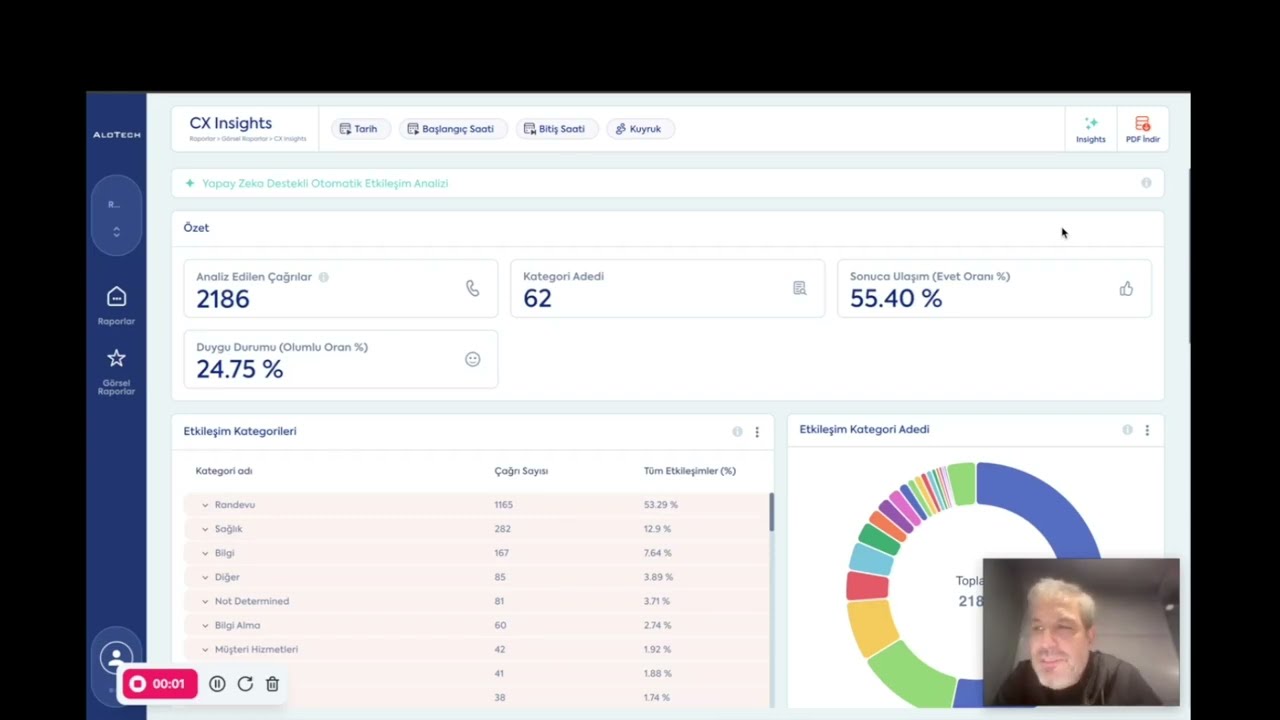Click the 55.40 % result rate value
This screenshot has height=720, width=1280.
(x=896, y=299)
